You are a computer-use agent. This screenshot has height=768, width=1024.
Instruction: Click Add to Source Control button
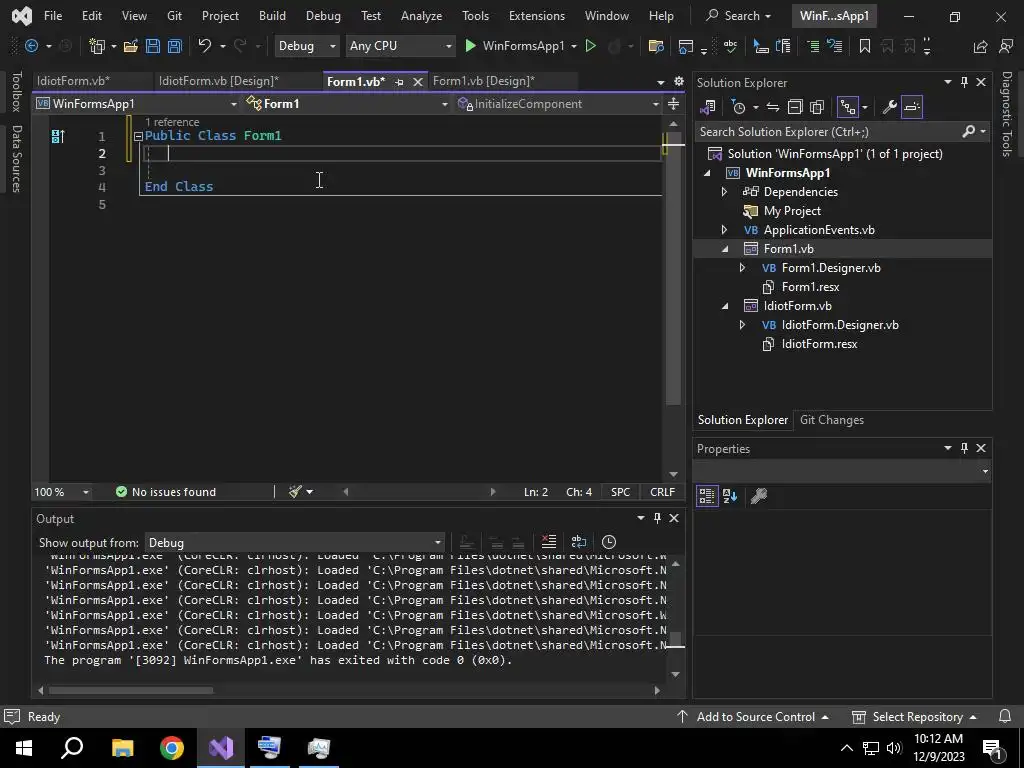(x=755, y=716)
